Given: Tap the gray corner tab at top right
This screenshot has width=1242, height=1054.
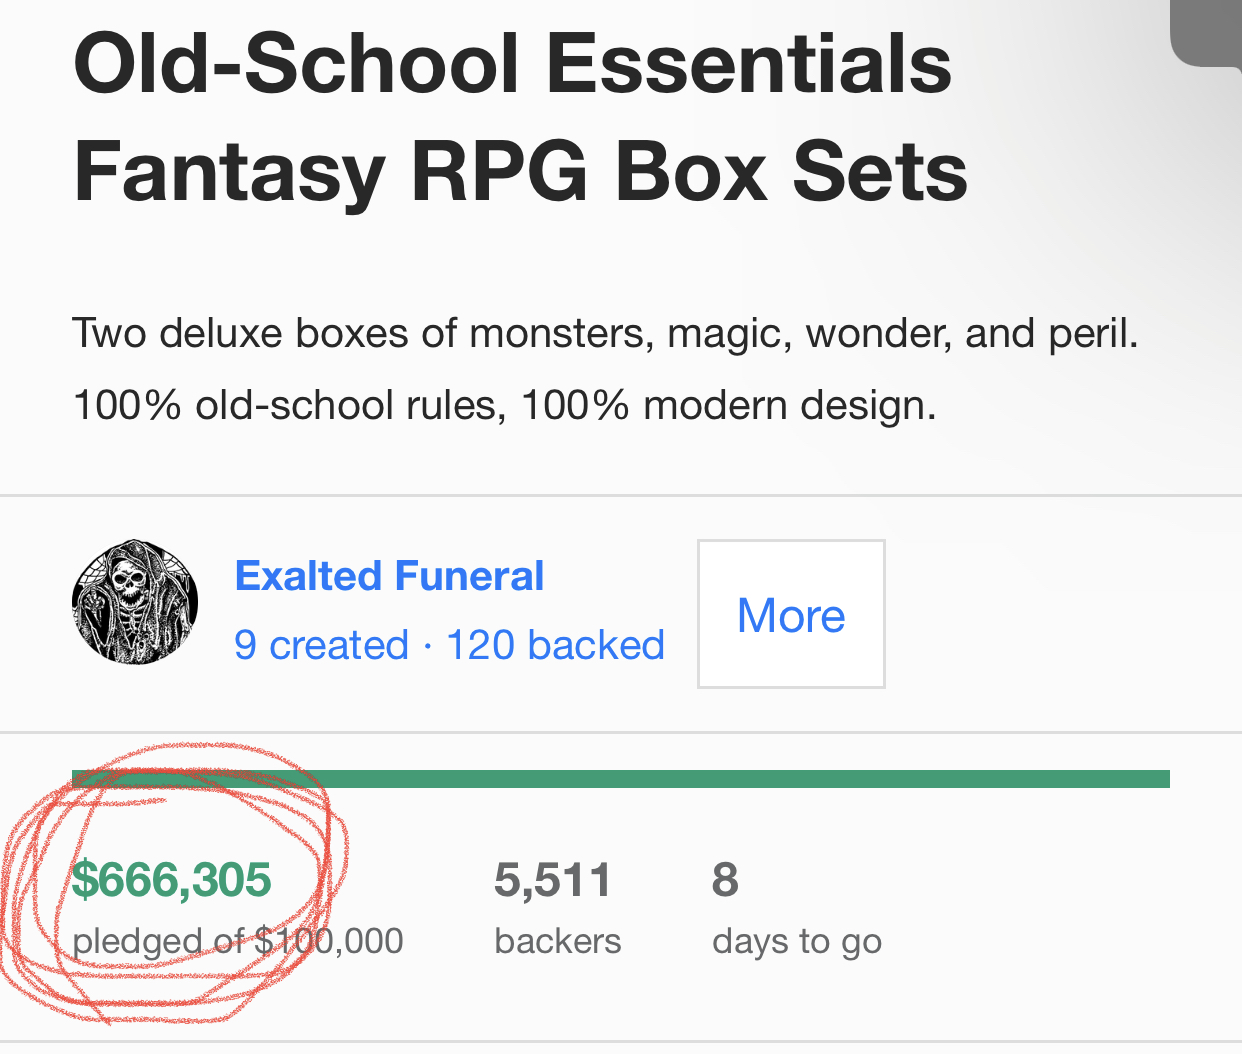Looking at the screenshot, I should (x=1208, y=30).
